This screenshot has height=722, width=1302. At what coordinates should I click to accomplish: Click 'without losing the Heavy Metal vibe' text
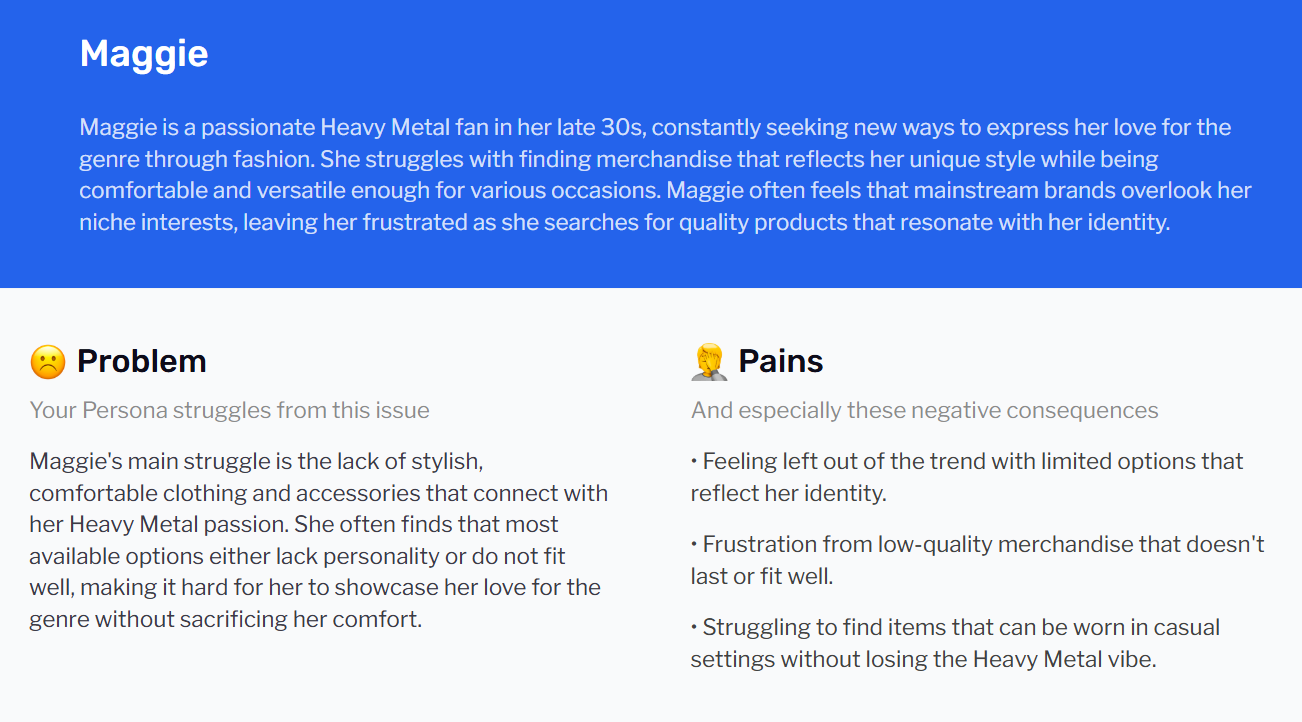tap(968, 659)
